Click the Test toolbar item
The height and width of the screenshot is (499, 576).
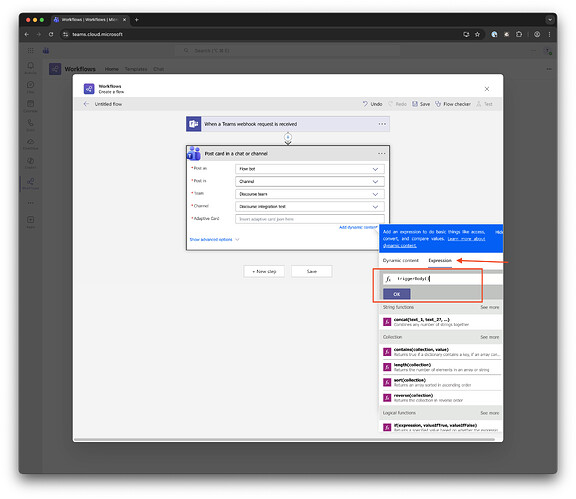pos(484,104)
